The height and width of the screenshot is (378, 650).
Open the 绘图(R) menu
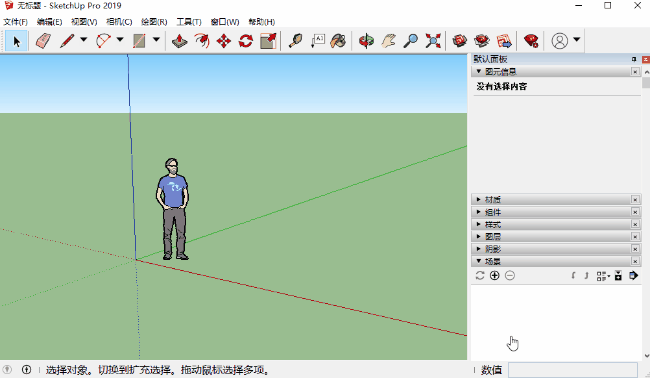(154, 22)
